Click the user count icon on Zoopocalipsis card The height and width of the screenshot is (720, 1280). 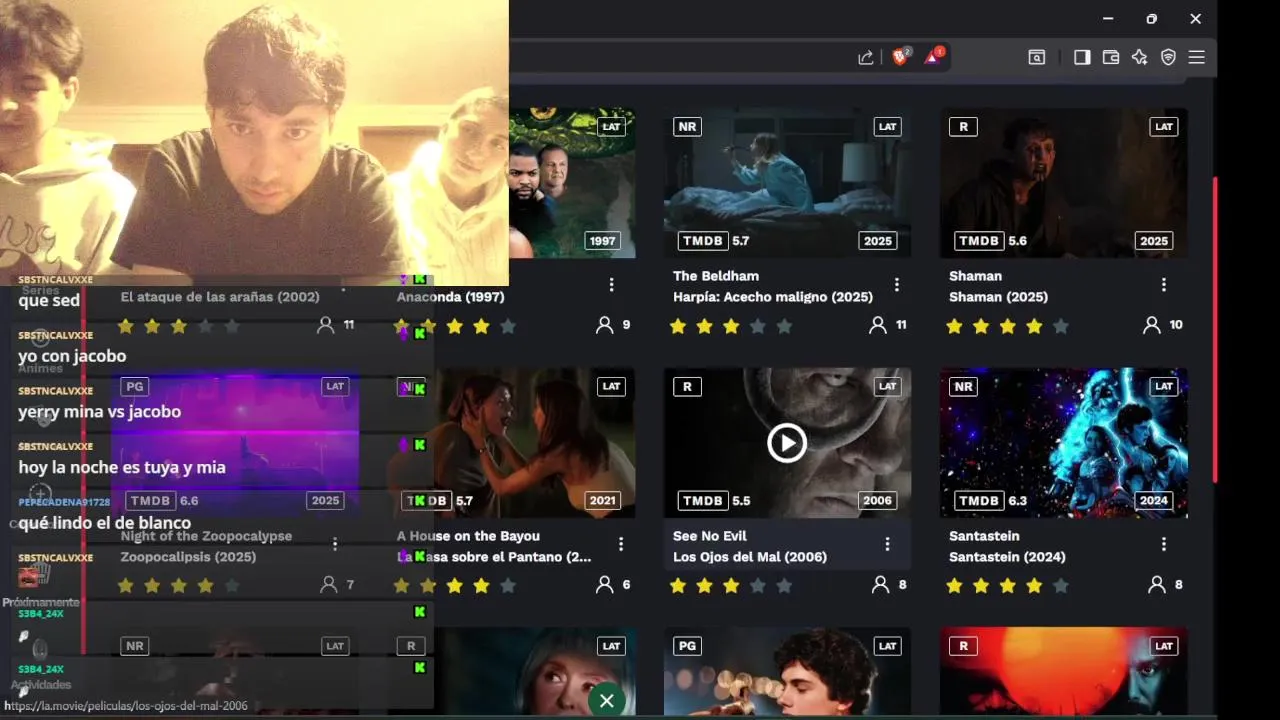328,584
